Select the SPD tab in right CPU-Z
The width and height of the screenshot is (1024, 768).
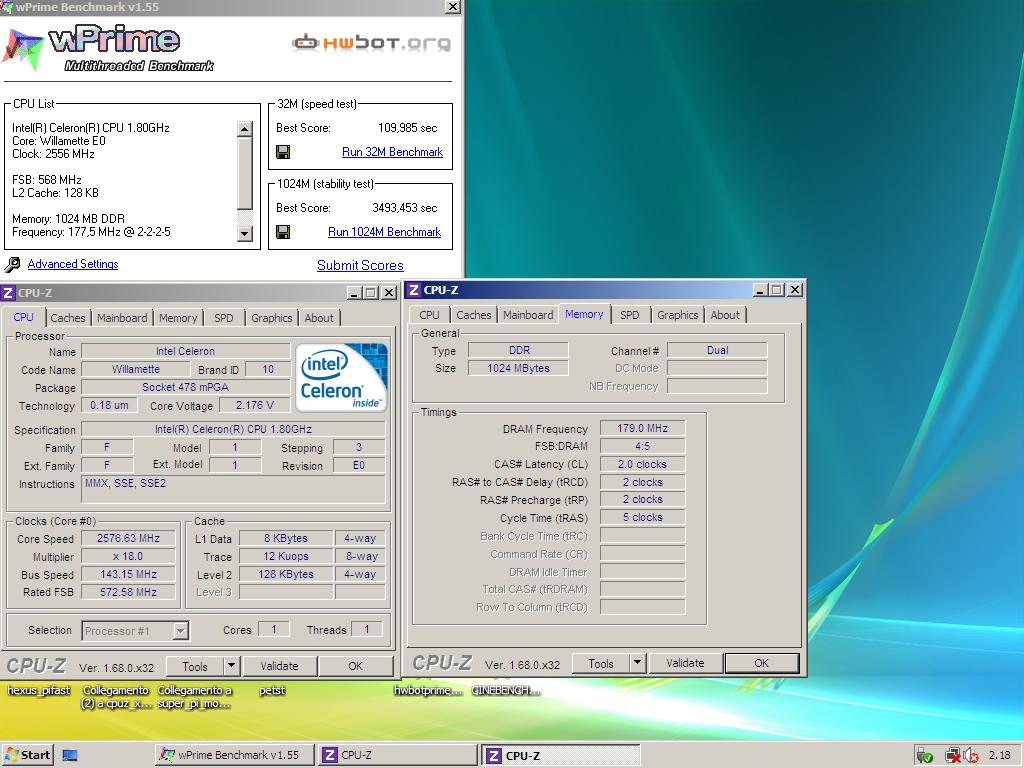click(x=630, y=315)
